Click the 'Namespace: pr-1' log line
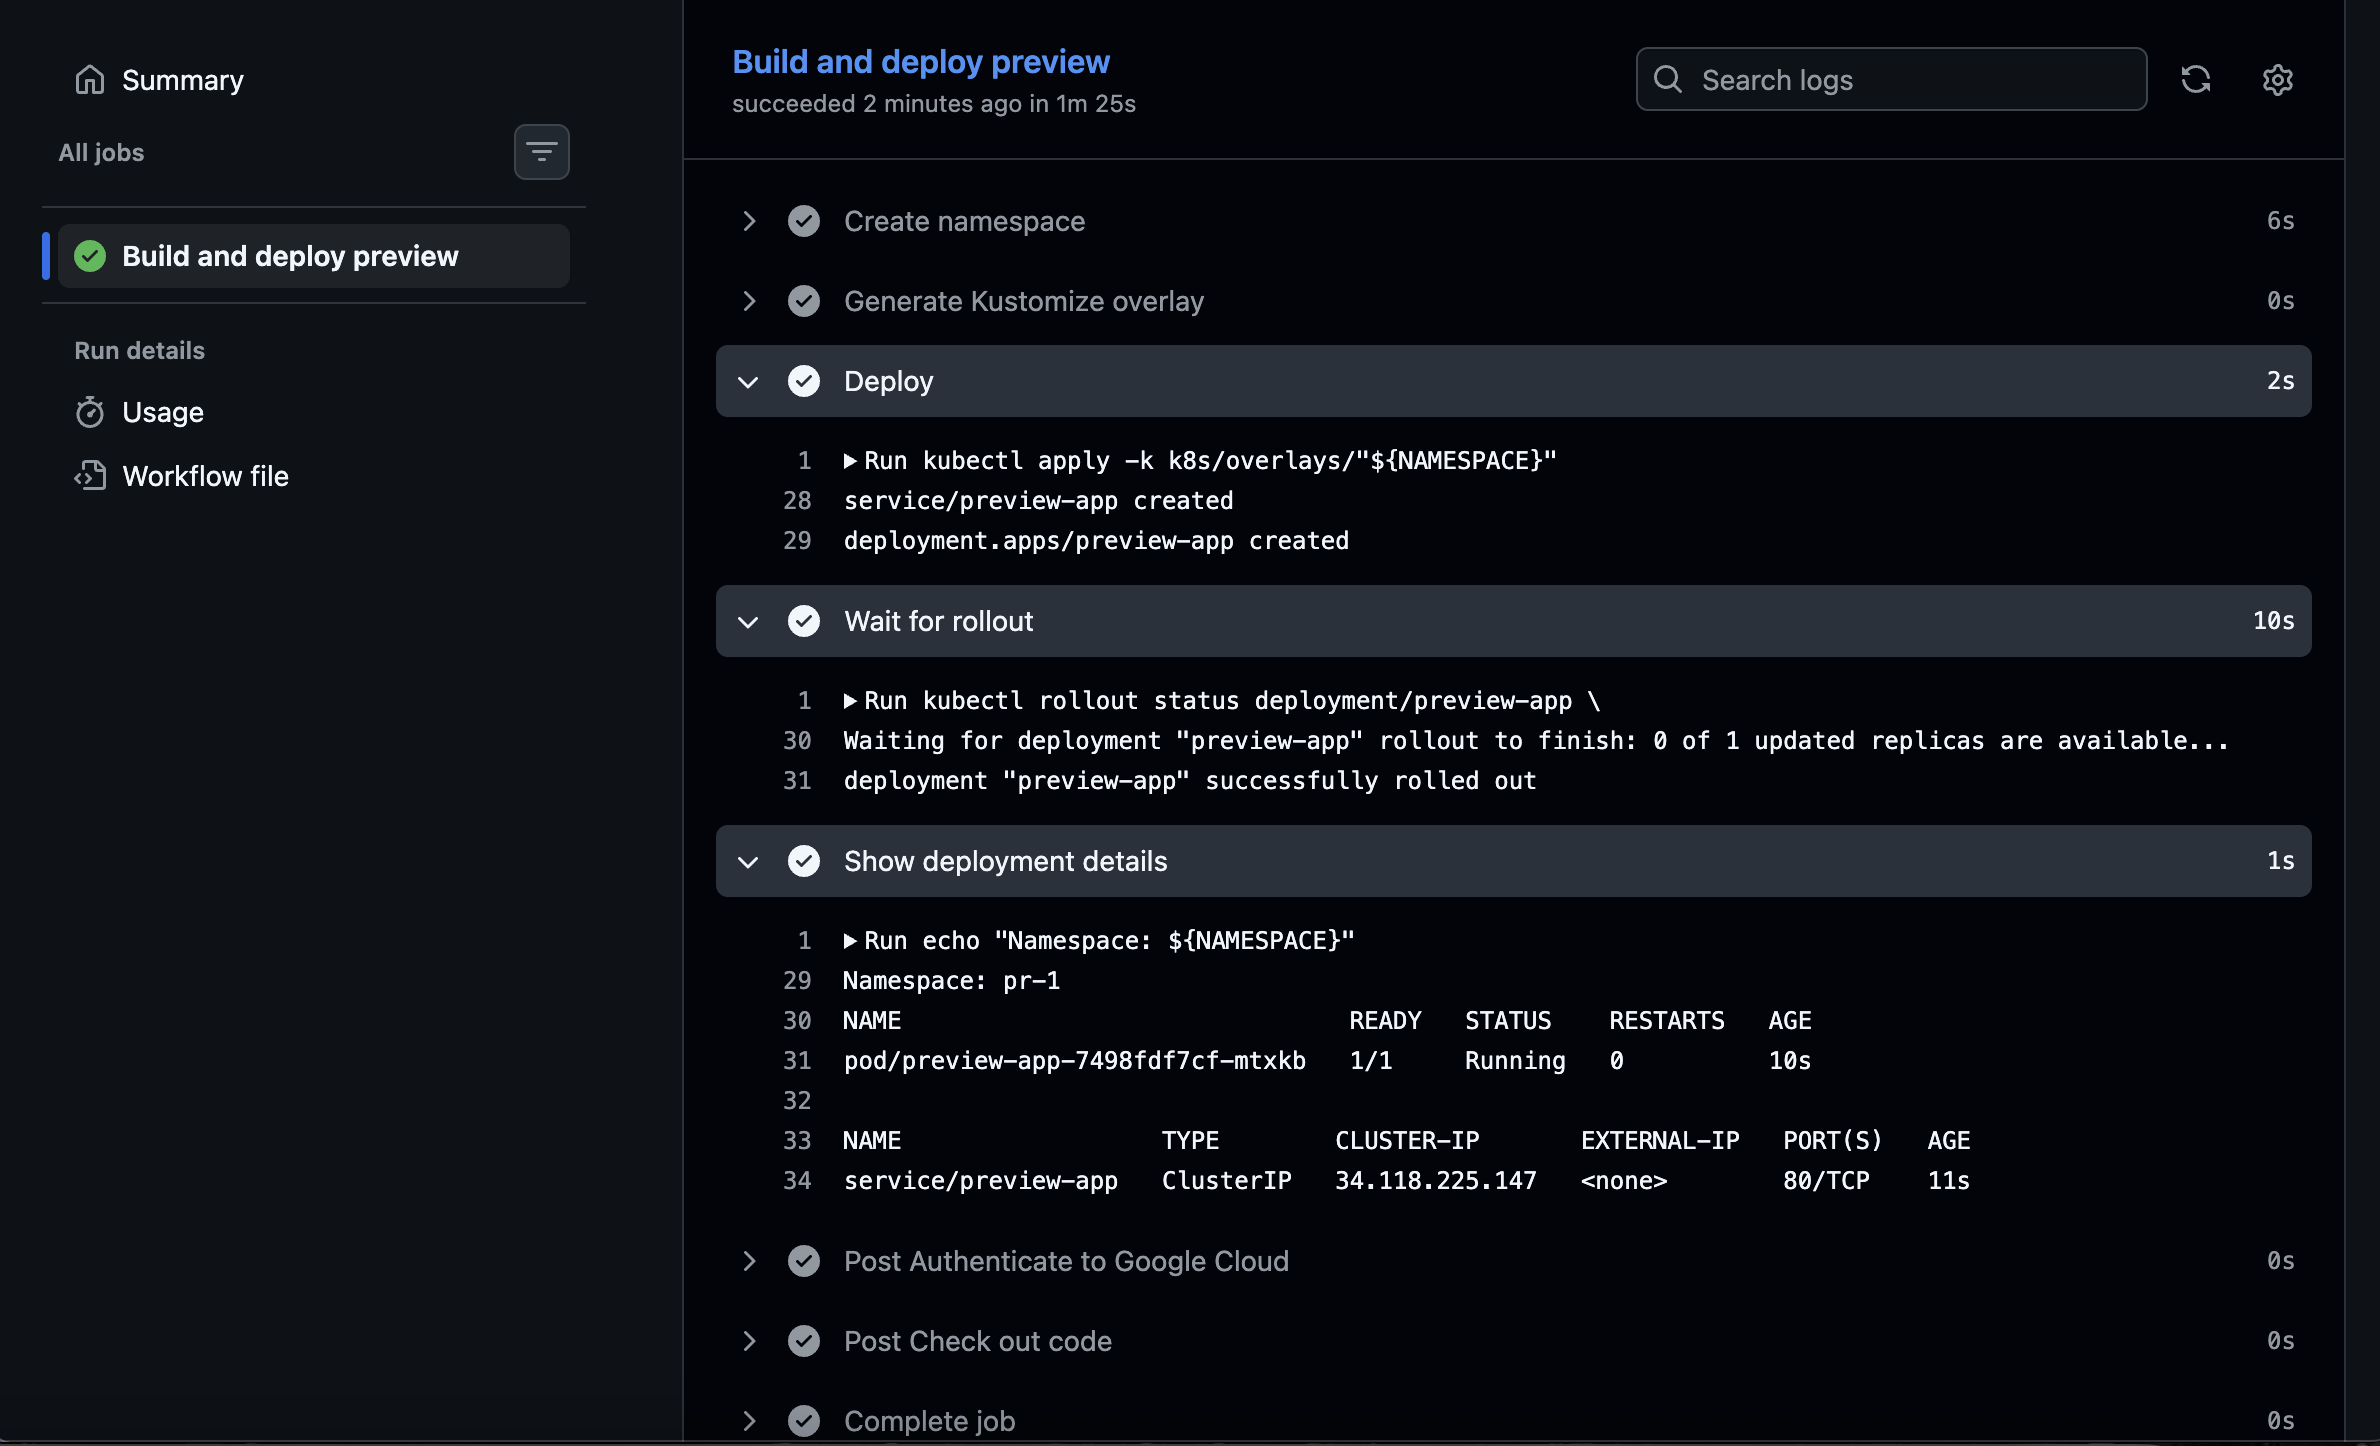Screen dimensions: 2380x1446 (952, 981)
